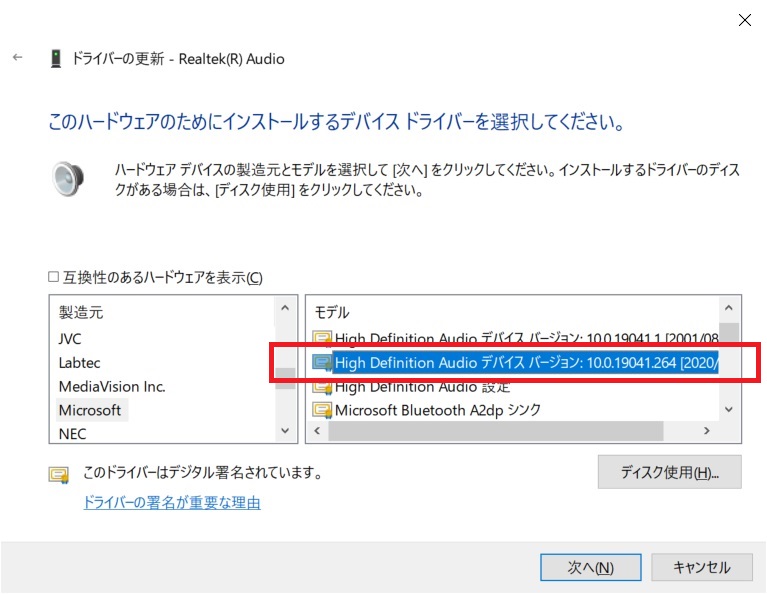
Task: Click the 製造元 column header
Action: coord(81,312)
